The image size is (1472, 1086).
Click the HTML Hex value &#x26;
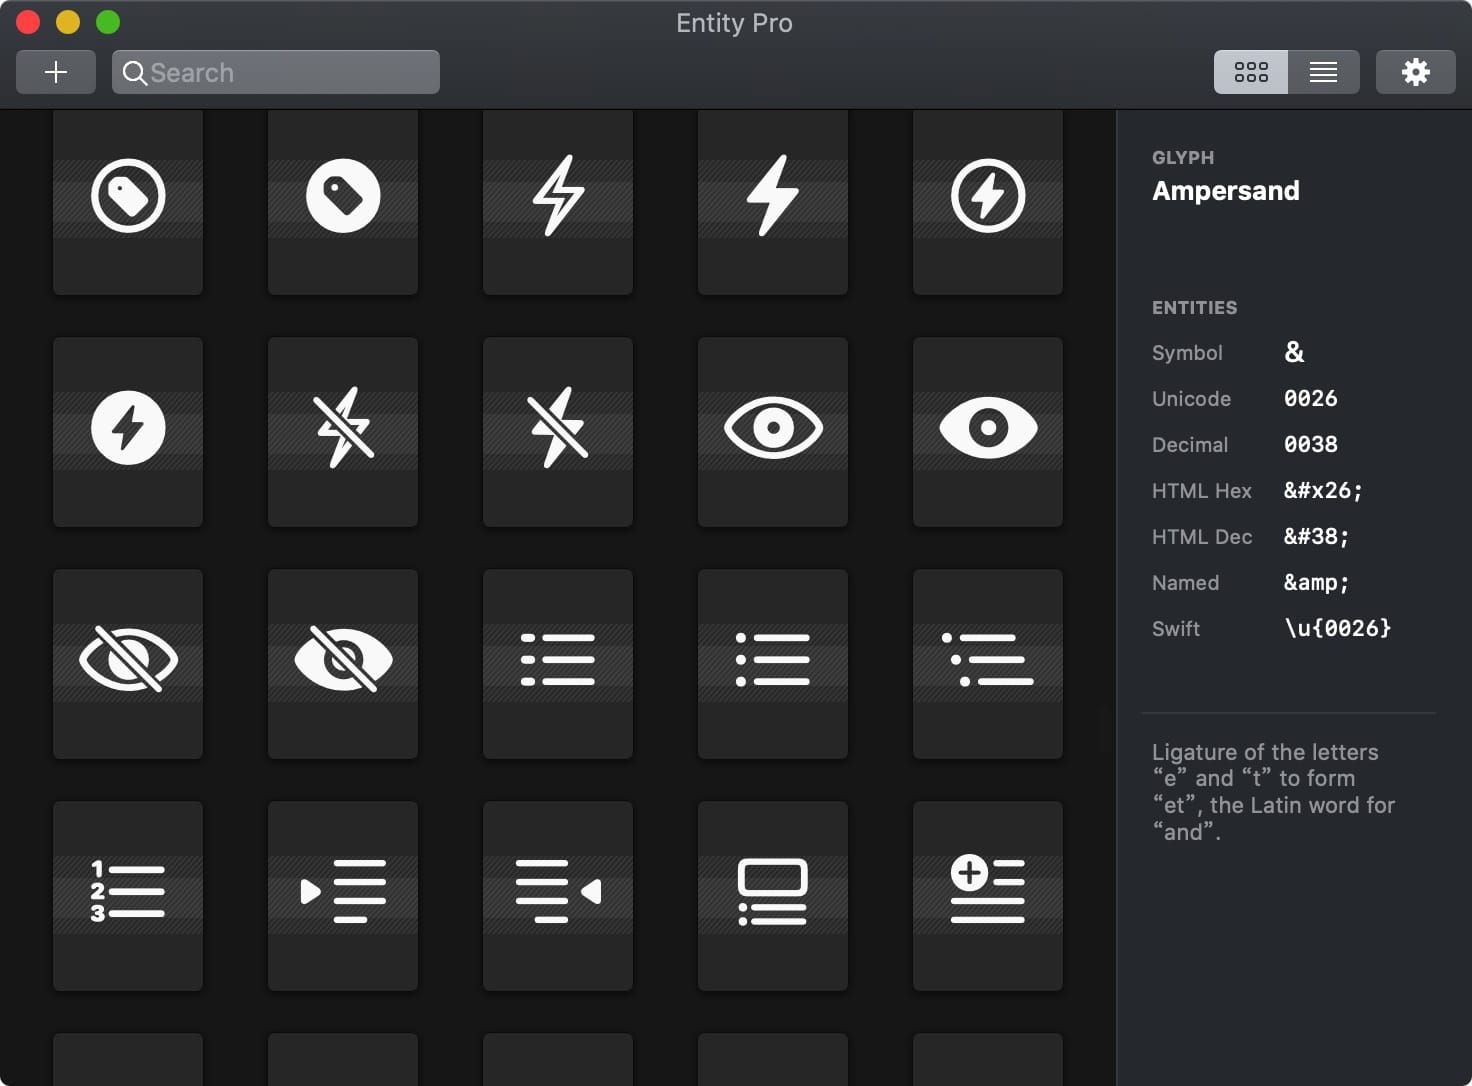point(1323,490)
